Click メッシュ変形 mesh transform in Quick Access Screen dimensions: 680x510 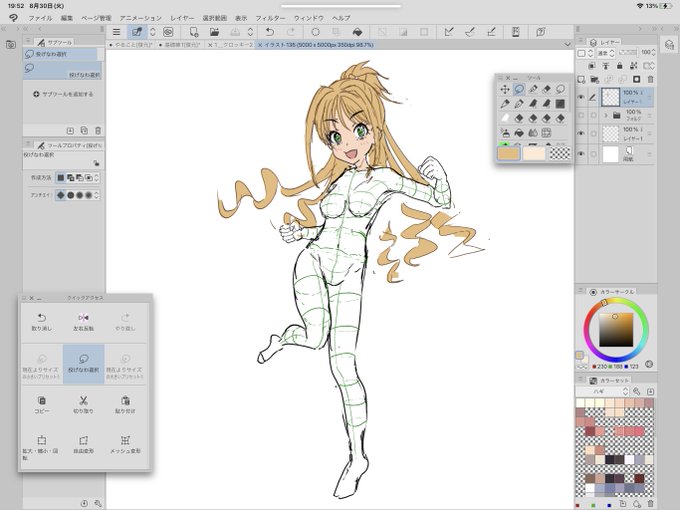pos(125,445)
